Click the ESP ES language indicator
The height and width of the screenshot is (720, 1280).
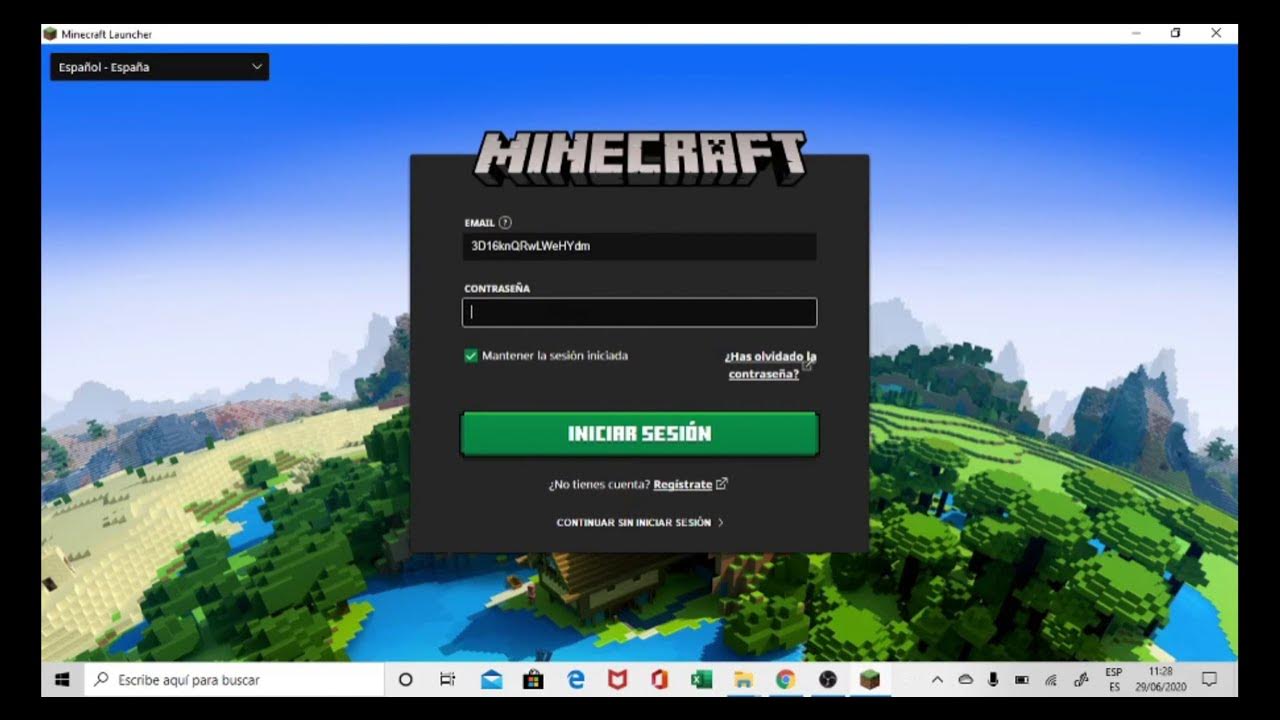pos(1114,680)
